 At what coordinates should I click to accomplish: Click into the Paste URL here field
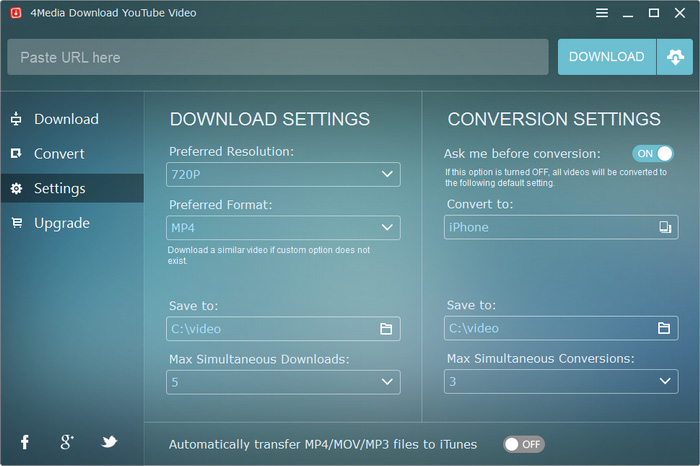278,57
